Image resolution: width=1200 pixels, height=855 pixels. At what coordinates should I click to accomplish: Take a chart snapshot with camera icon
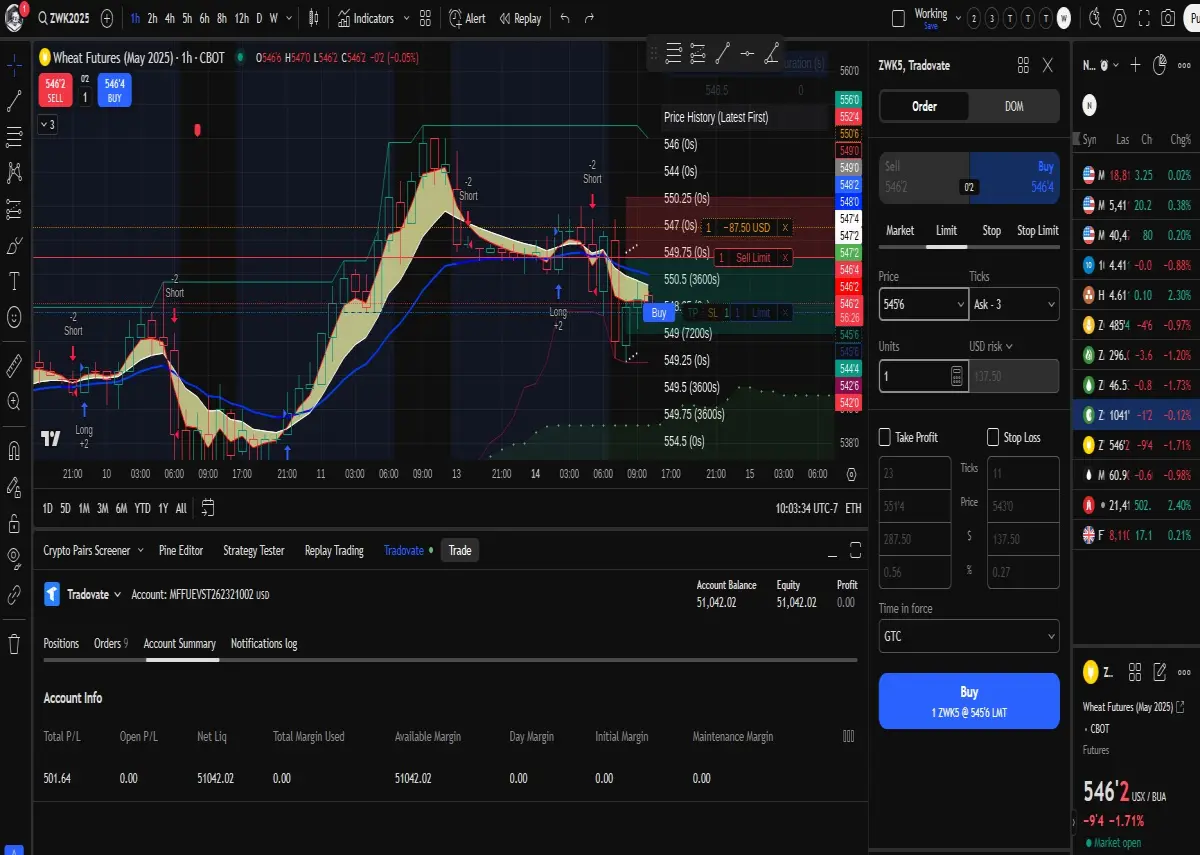tap(1168, 18)
